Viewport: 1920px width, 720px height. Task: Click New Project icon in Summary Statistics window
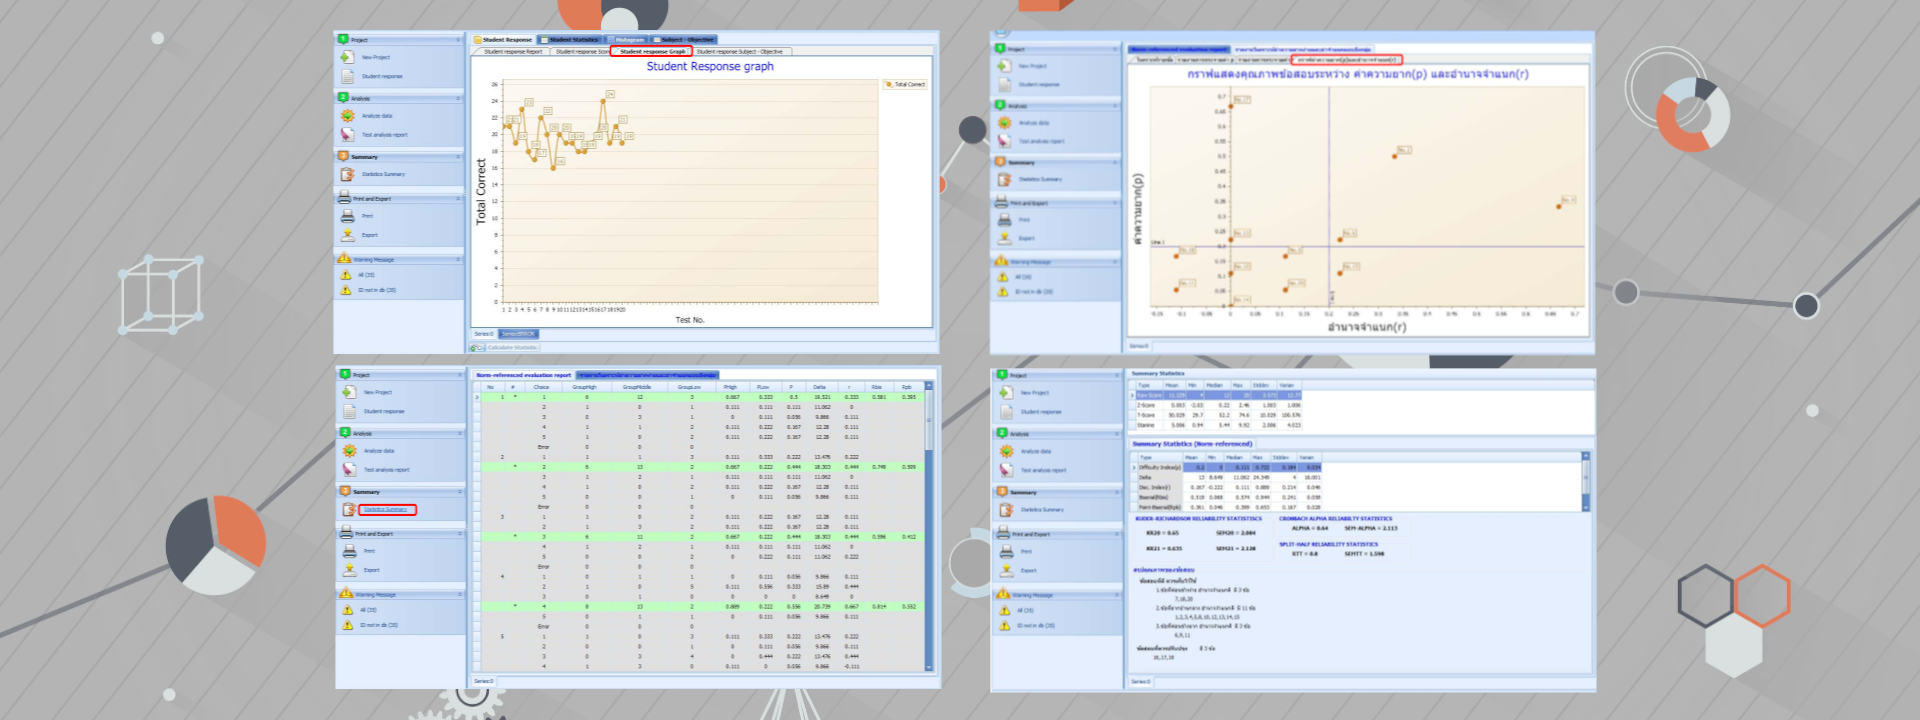(1005, 393)
